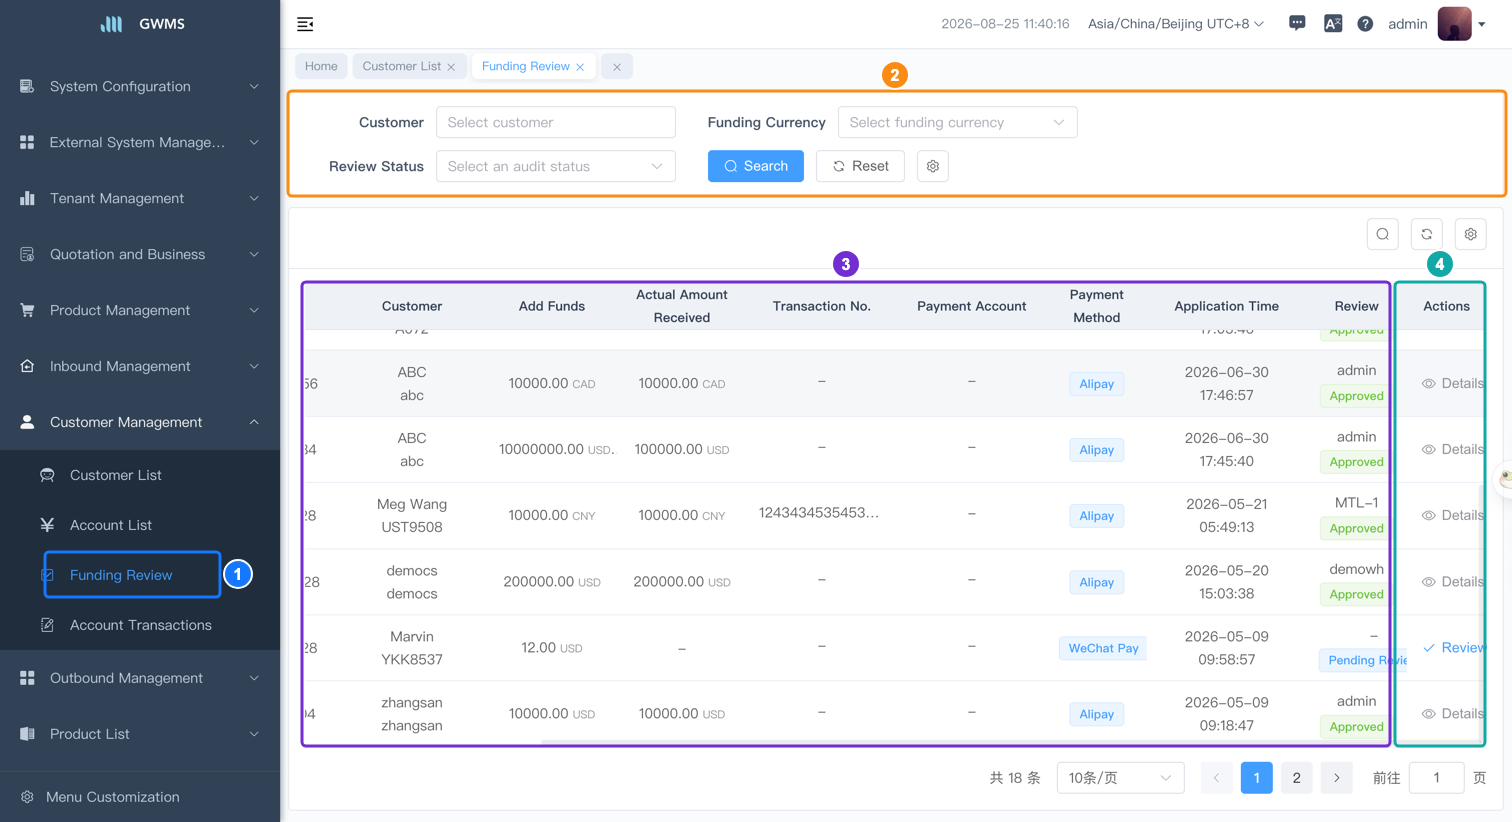
Task: Click the Menu Customization label
Action: (x=113, y=797)
